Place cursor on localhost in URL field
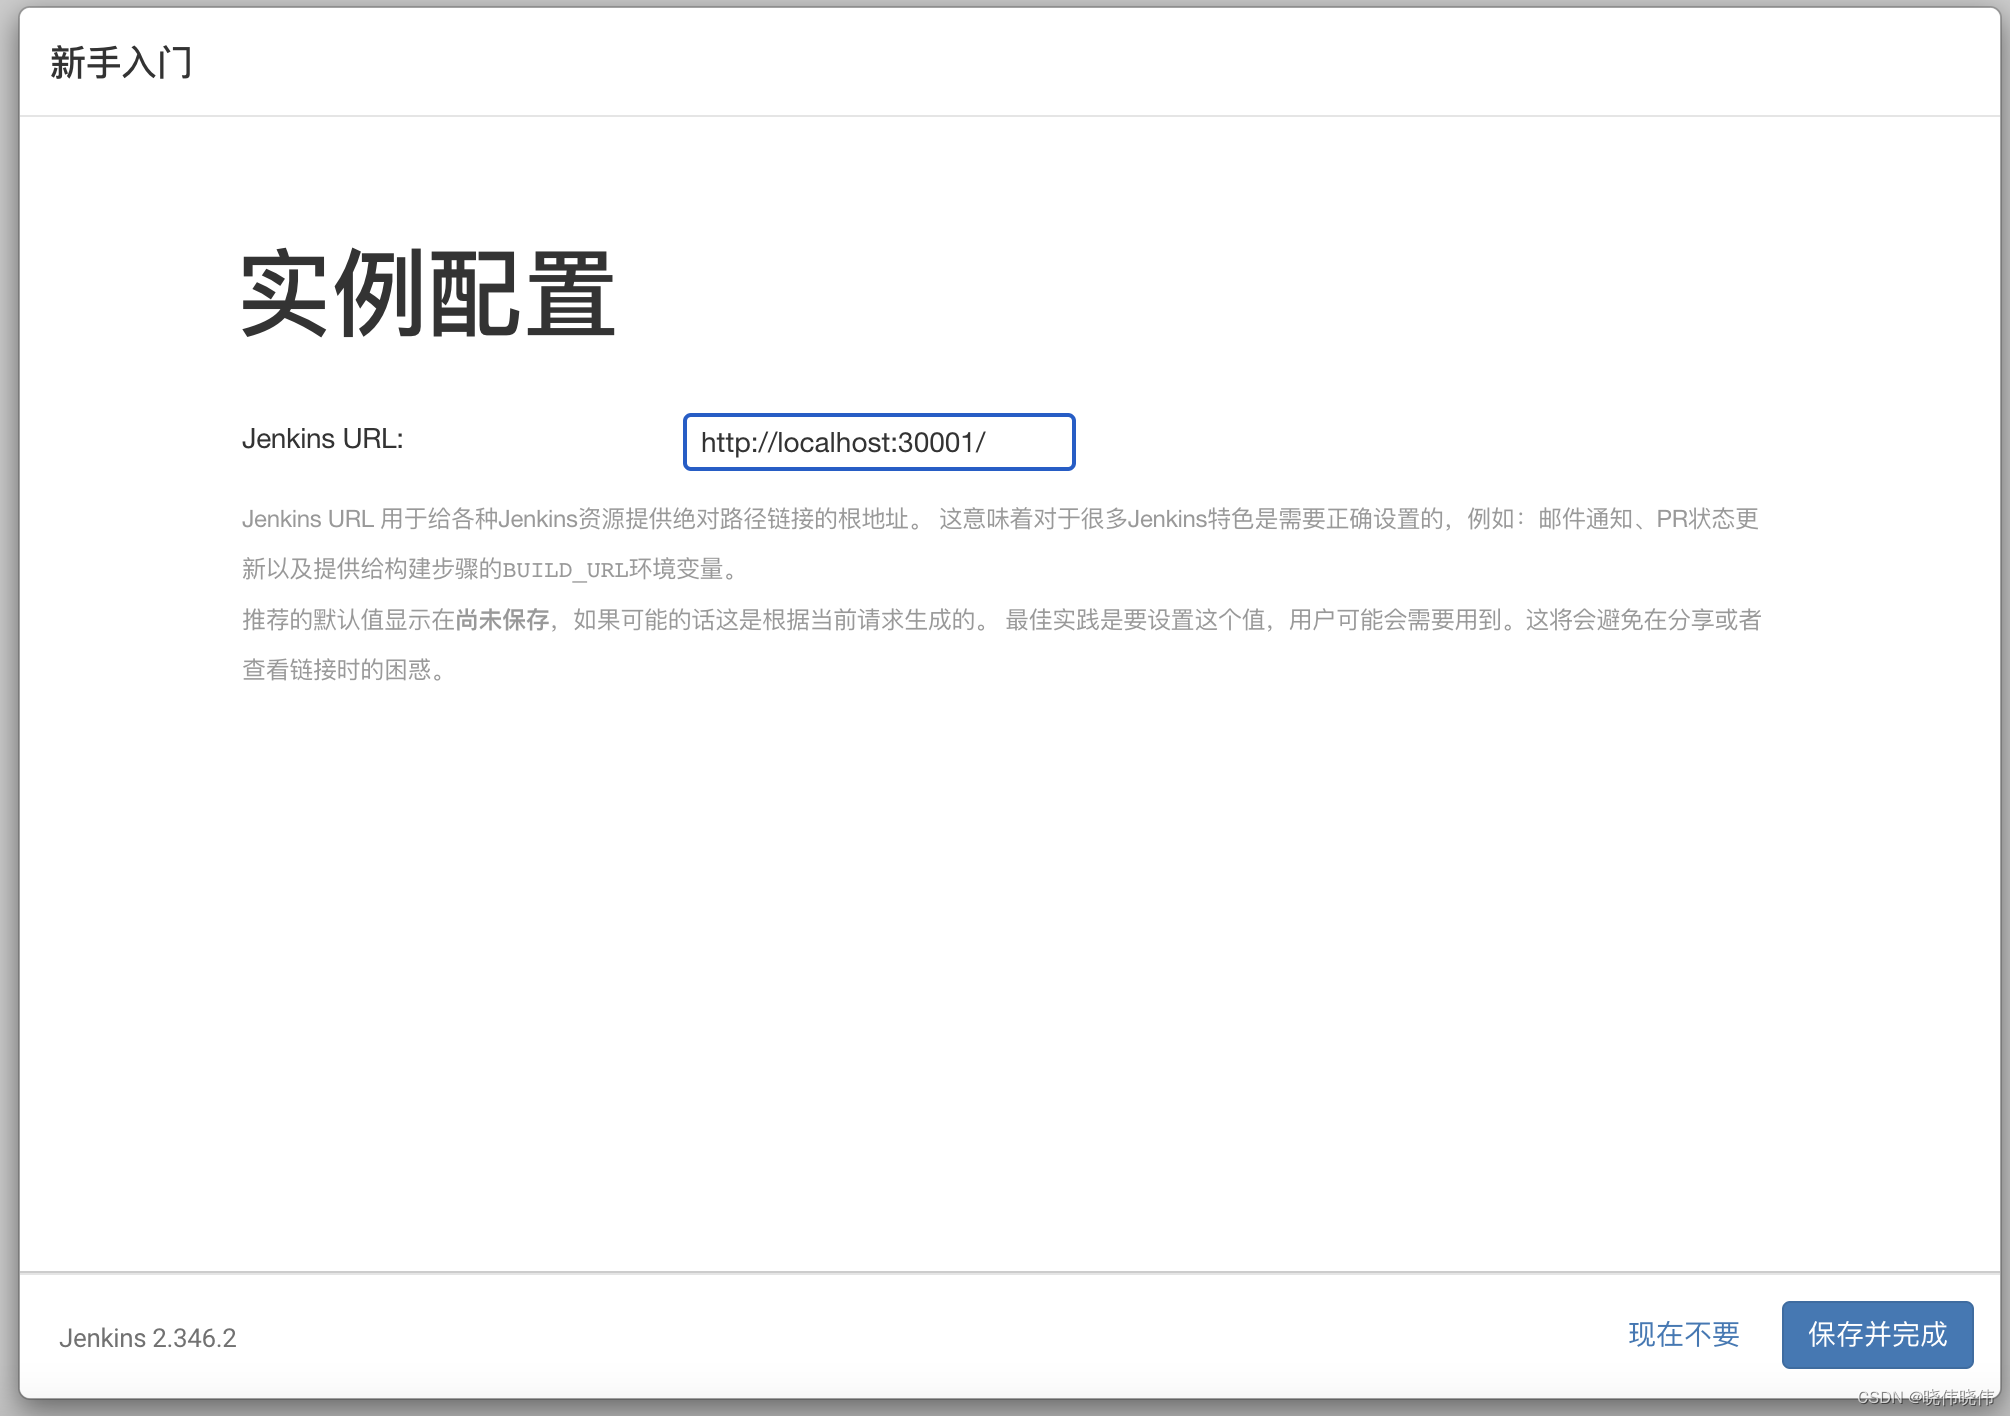This screenshot has height=1416, width=2010. [834, 443]
